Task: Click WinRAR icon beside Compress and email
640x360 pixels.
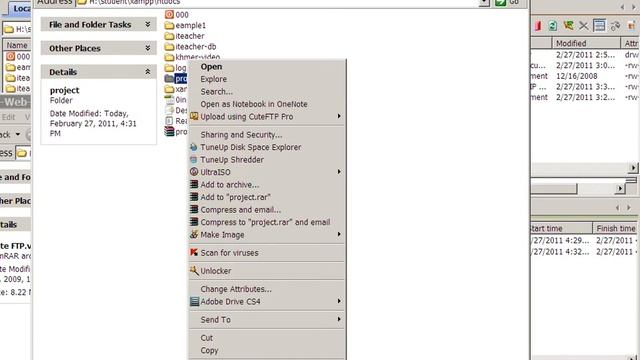Action: click(x=194, y=209)
